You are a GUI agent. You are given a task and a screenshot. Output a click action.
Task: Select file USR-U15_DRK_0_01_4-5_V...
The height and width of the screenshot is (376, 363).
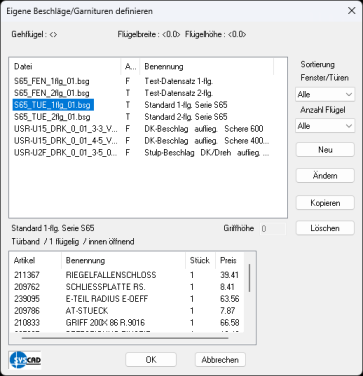(65, 141)
